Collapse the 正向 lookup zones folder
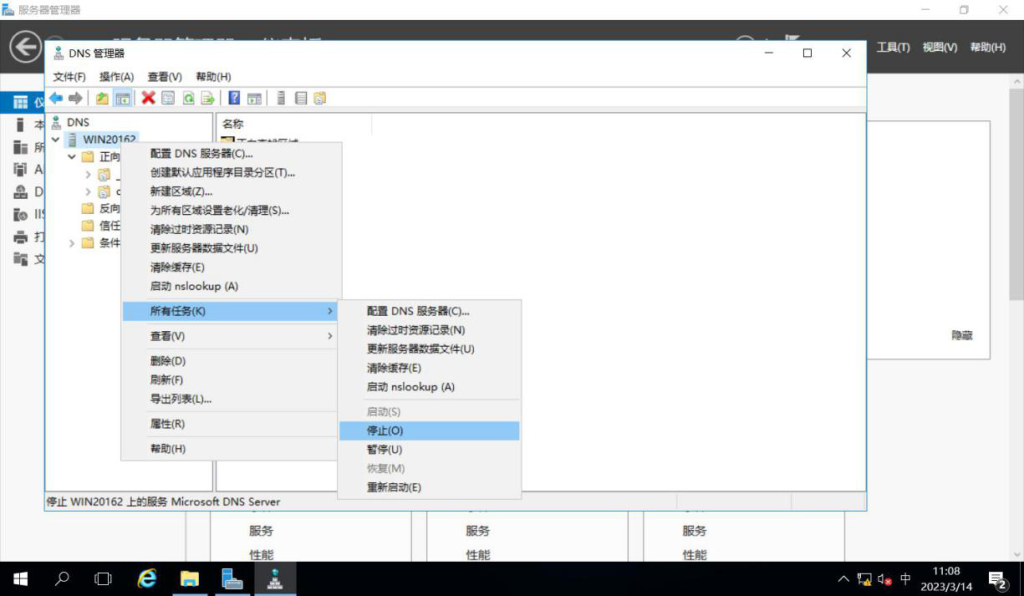1024x596 pixels. coord(72,157)
